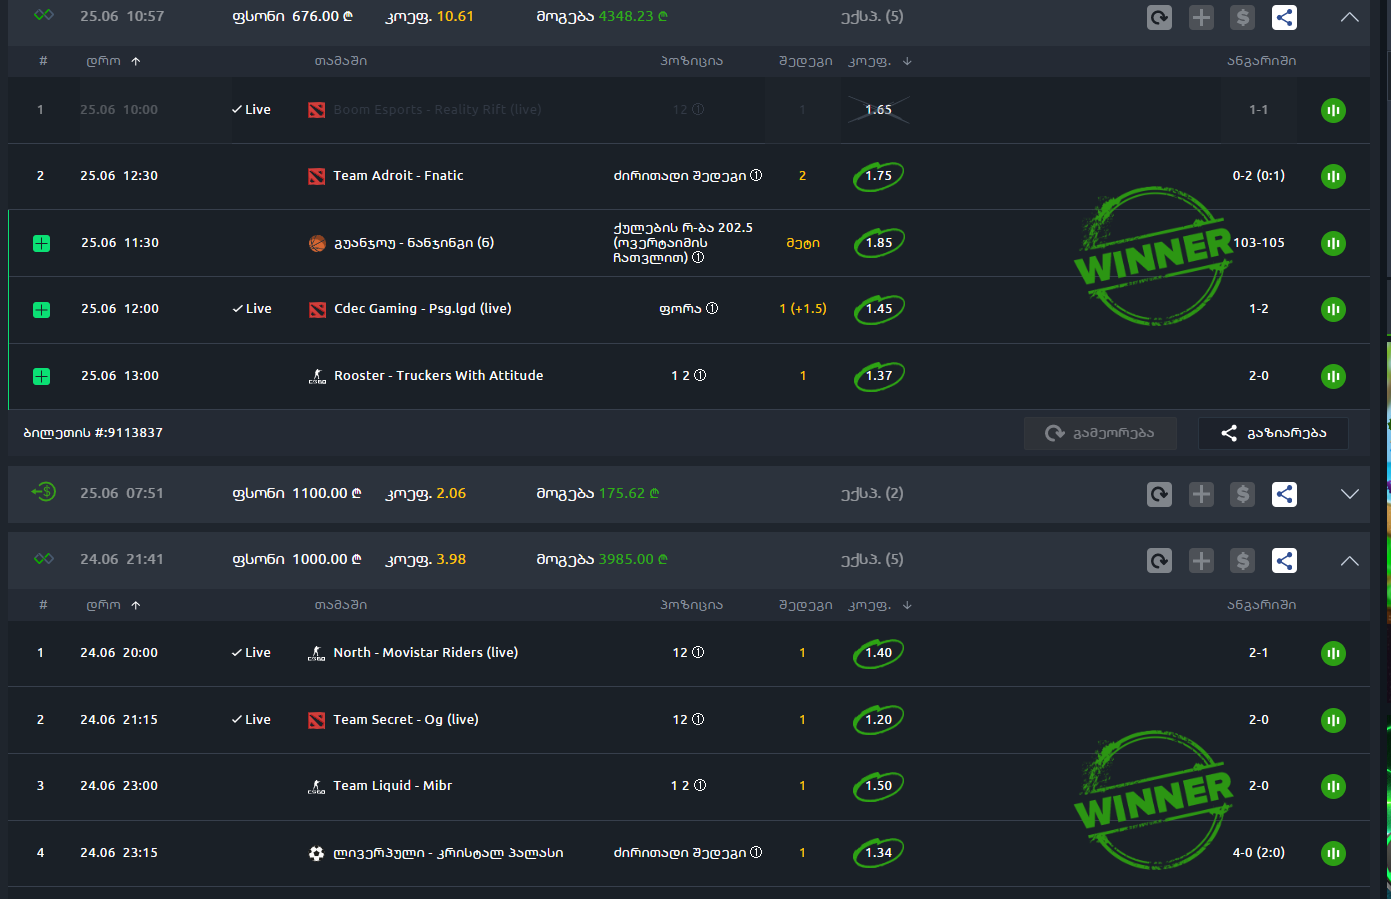Click the match name North - Movistar Riders (live)
Image resolution: width=1391 pixels, height=899 pixels.
(x=426, y=652)
